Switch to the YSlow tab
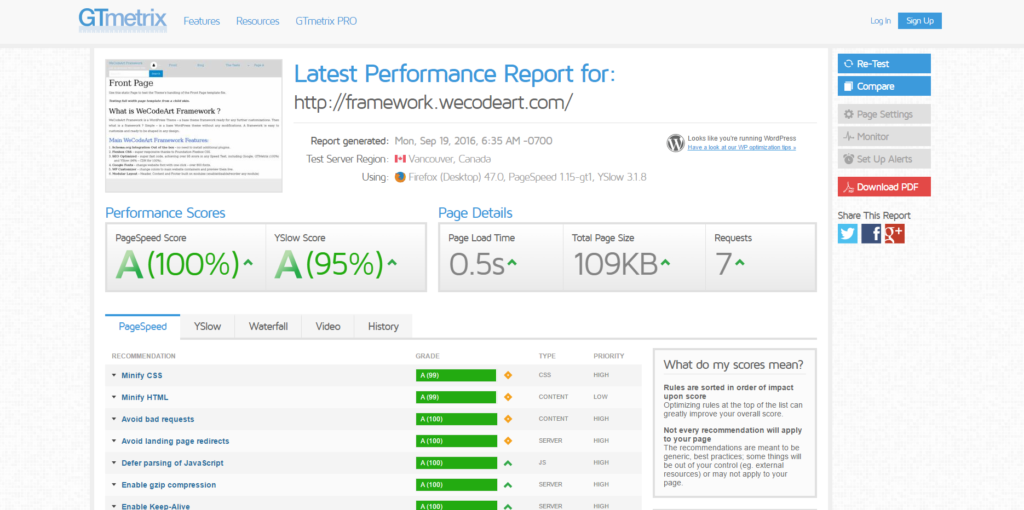1024x510 pixels. (207, 327)
